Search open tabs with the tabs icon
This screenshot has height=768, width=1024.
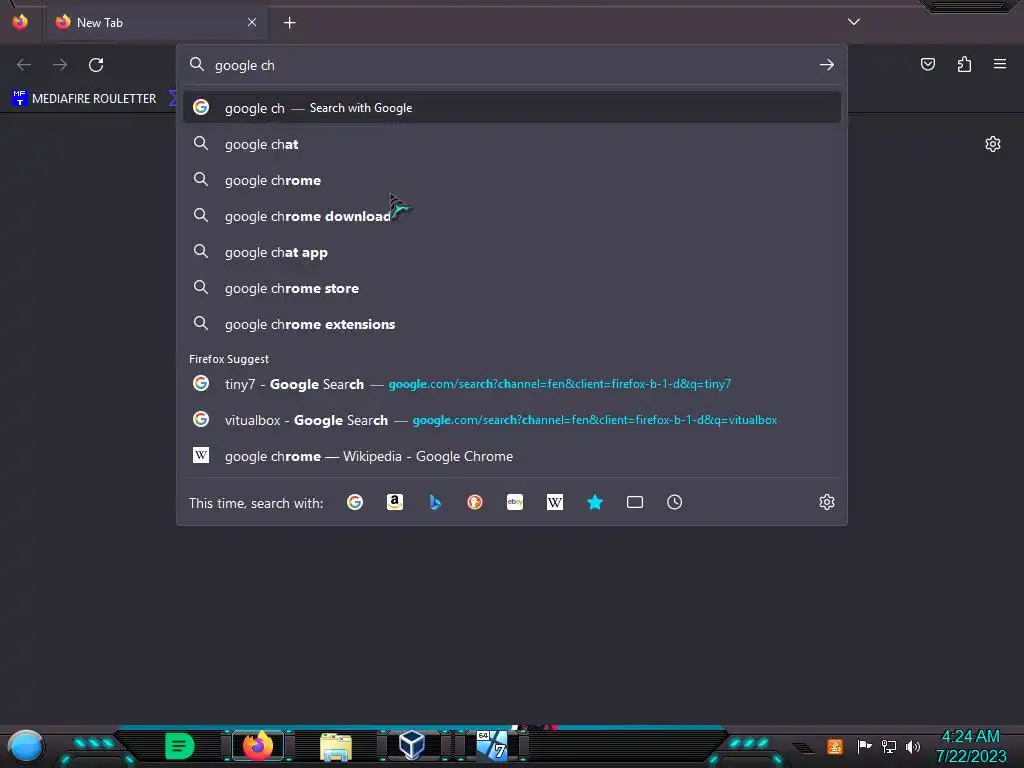635,502
